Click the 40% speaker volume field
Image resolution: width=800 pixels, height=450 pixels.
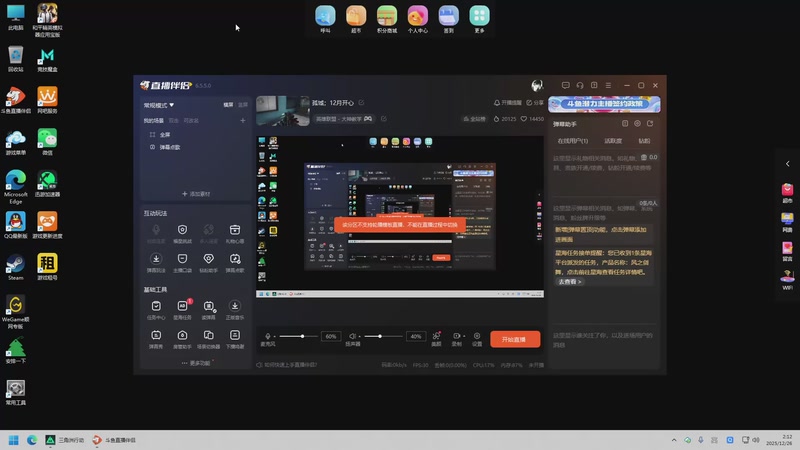click(416, 336)
